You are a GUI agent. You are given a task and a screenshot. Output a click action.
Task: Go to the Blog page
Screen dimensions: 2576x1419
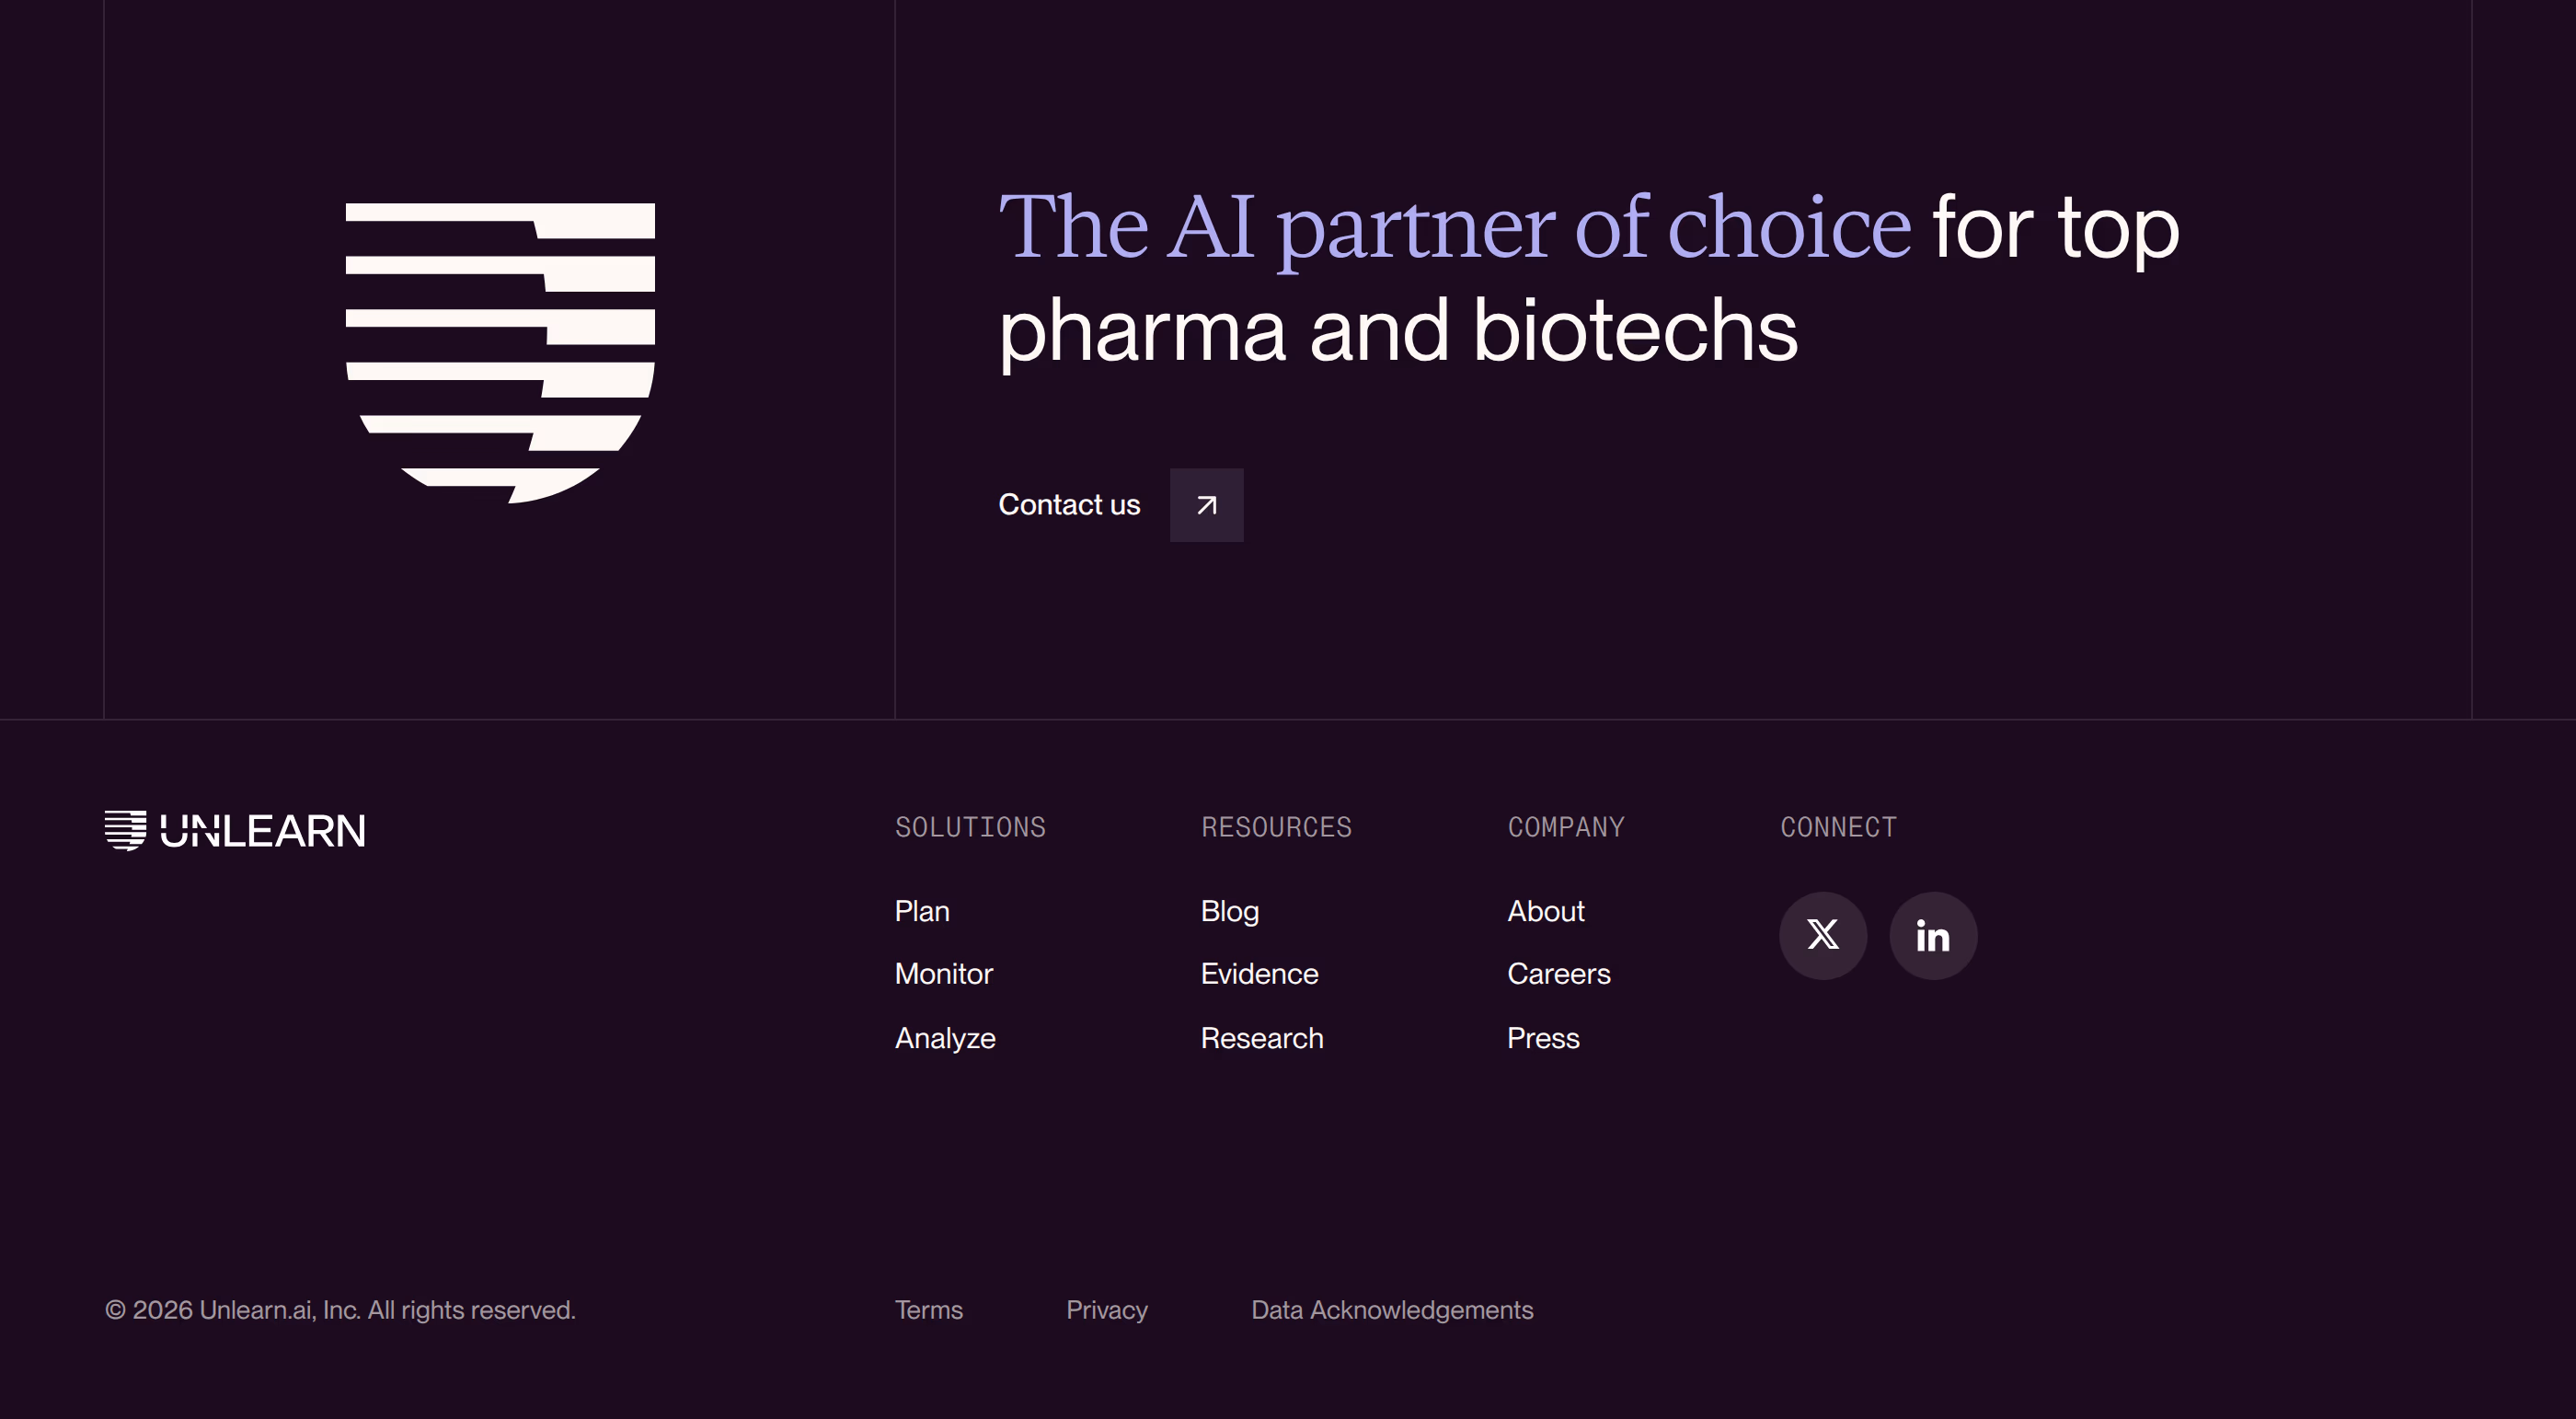coord(1229,911)
